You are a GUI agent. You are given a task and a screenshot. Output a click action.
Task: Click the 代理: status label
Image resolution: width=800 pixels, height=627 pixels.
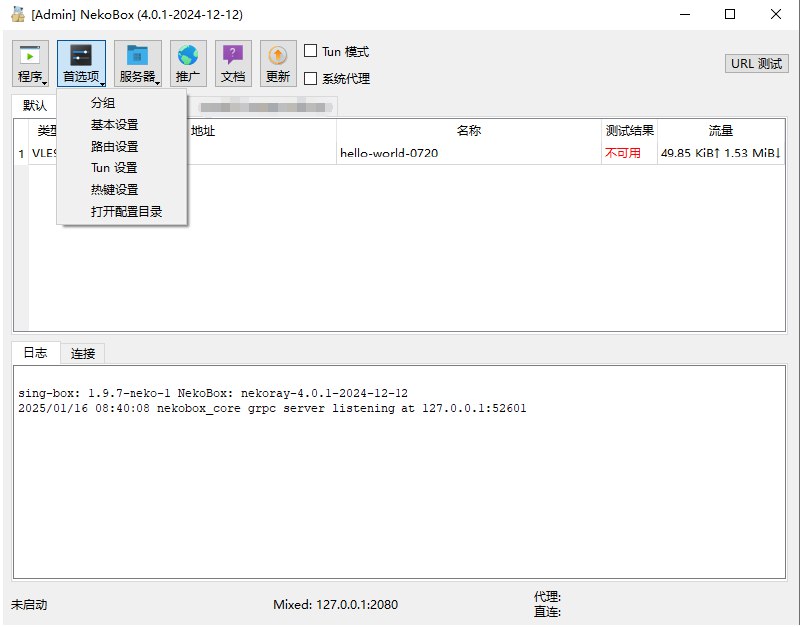pos(547,596)
